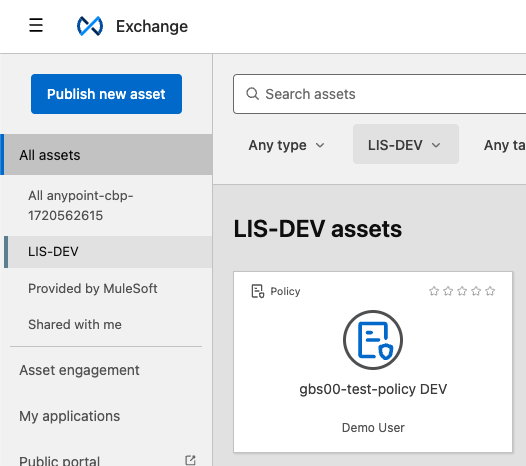Click the Policy type icon on card
This screenshot has height=466, width=526.
[x=258, y=291]
